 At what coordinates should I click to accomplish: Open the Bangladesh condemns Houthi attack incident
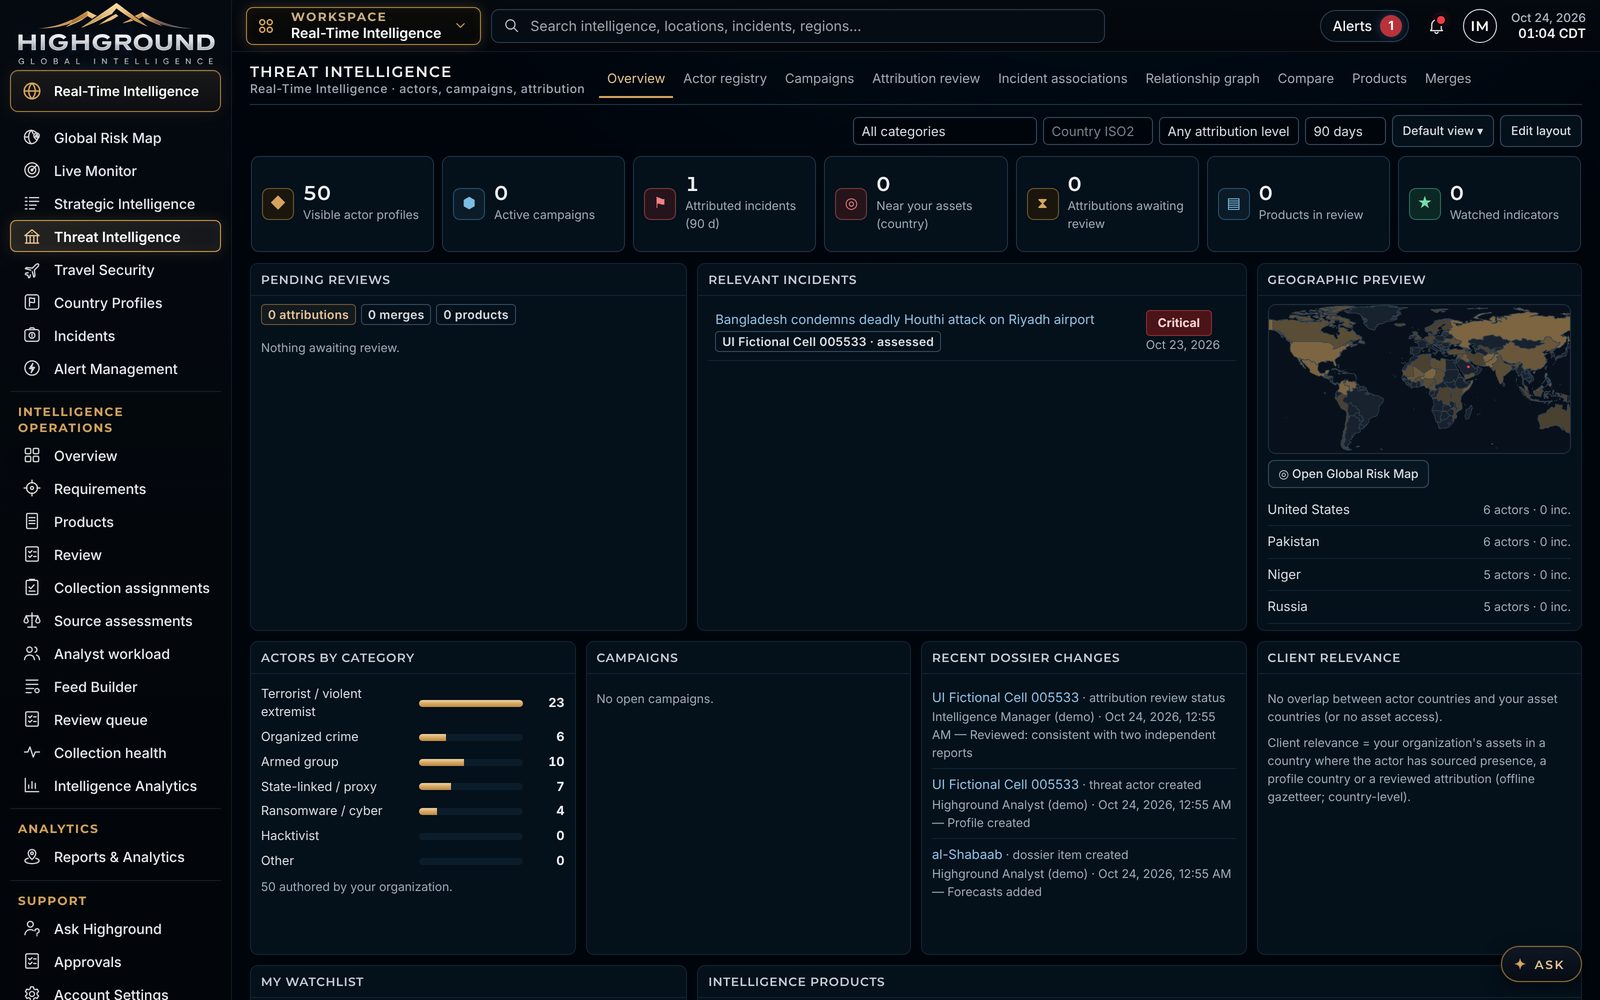tap(904, 320)
